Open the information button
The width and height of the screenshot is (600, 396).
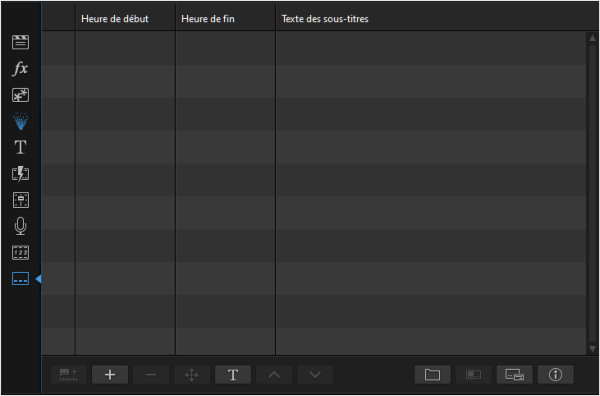click(x=556, y=375)
